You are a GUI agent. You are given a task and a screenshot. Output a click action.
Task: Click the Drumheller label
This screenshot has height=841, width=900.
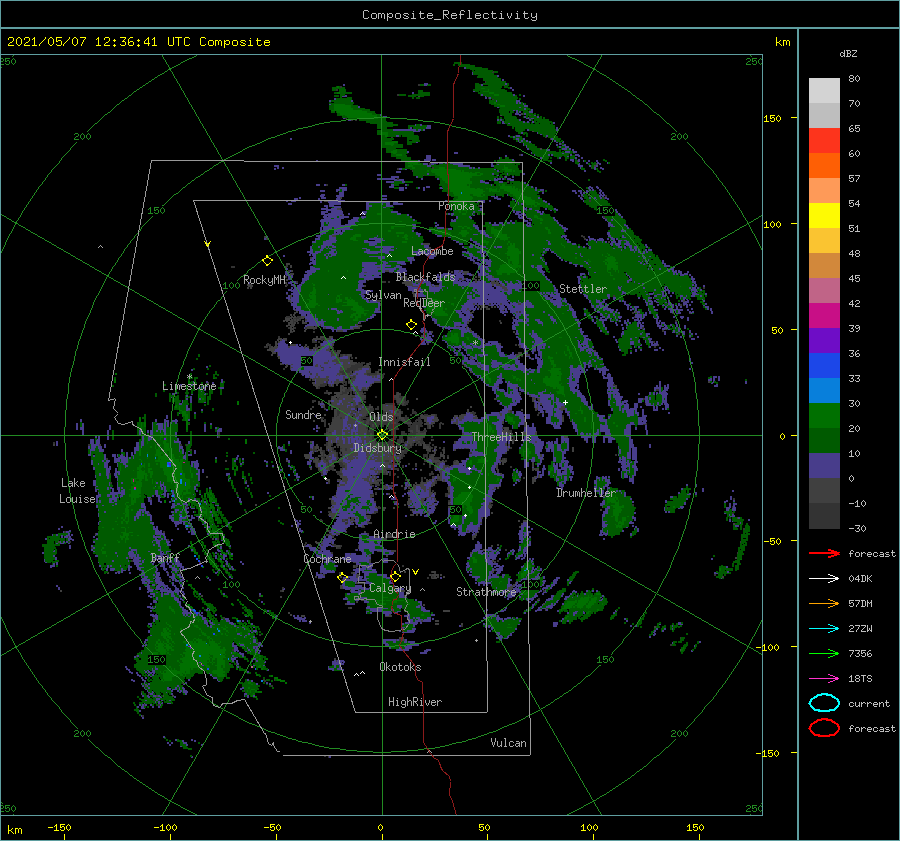coord(586,493)
